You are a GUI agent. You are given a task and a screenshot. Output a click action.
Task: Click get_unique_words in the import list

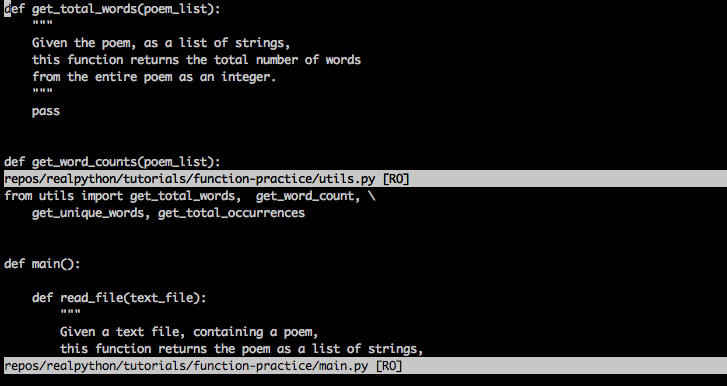coord(88,214)
